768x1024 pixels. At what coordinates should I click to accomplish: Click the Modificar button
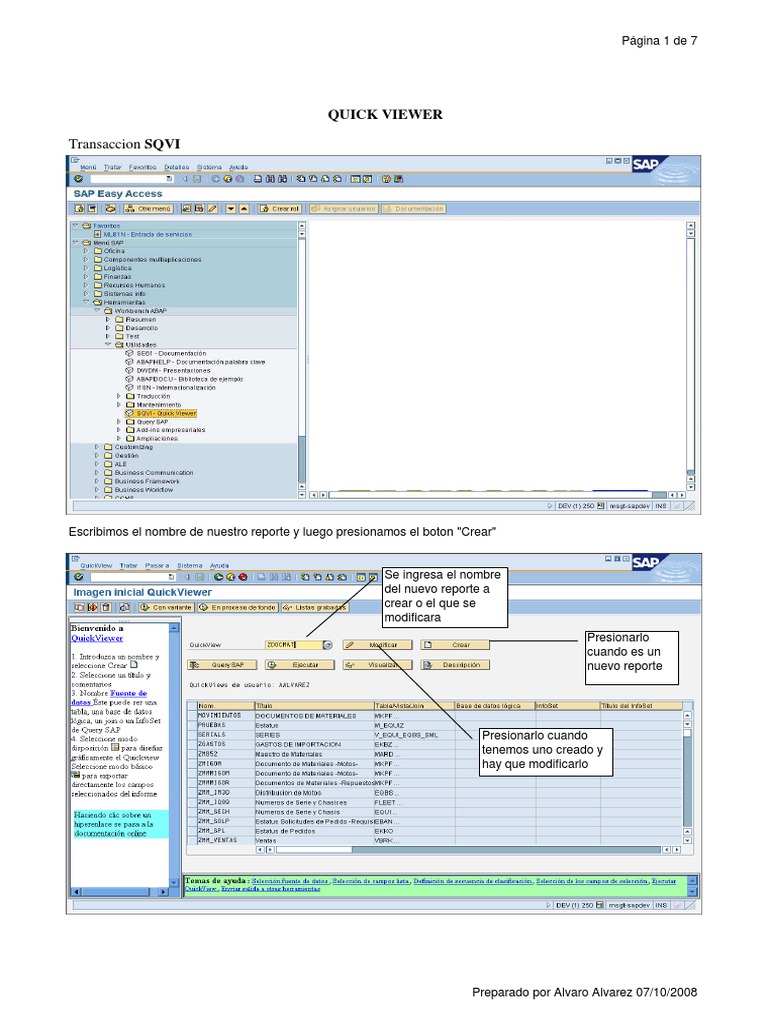[377, 645]
